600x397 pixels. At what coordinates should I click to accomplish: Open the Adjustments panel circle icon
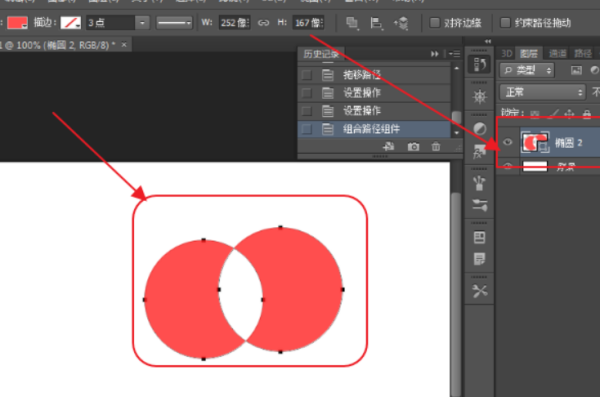[x=479, y=129]
